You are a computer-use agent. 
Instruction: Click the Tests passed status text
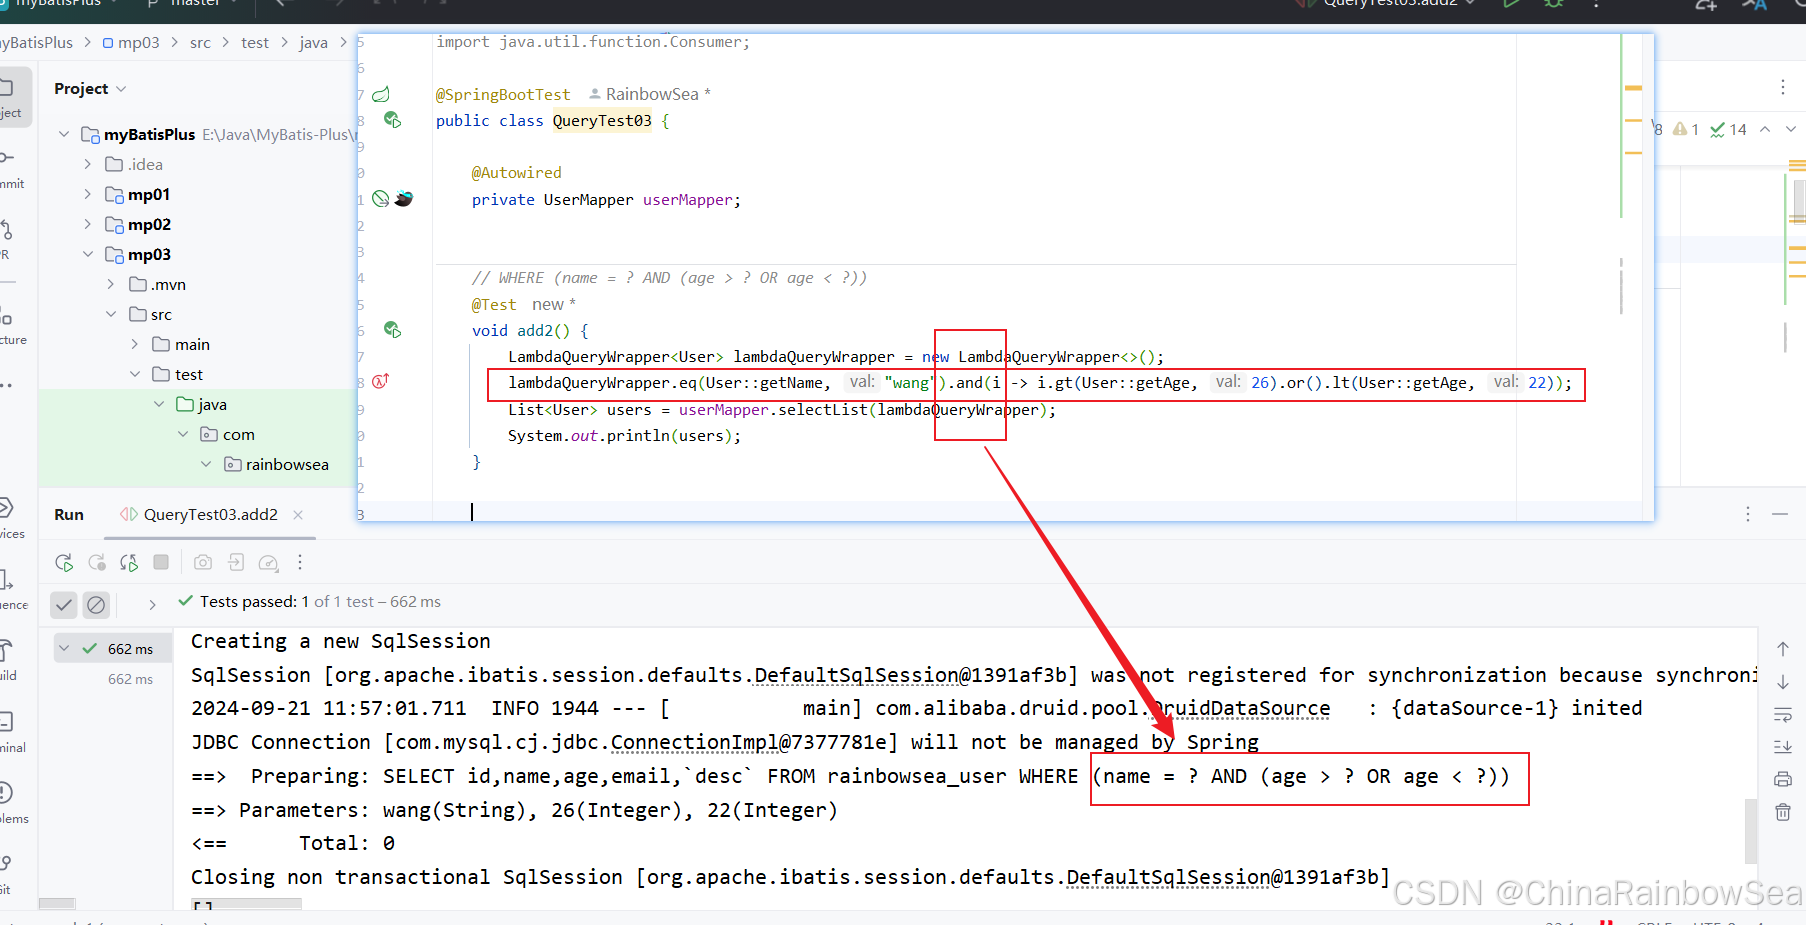(320, 601)
